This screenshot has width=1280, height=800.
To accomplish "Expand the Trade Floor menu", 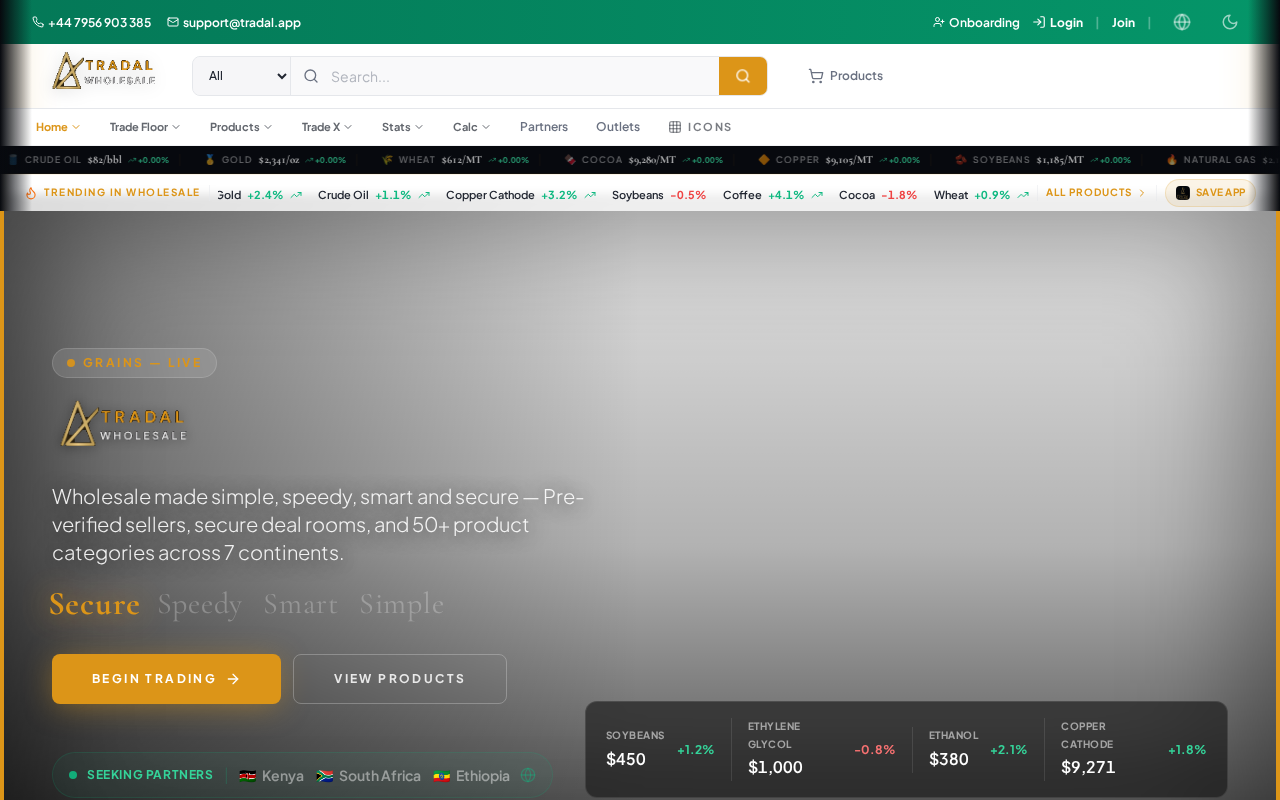I will pyautogui.click(x=145, y=127).
